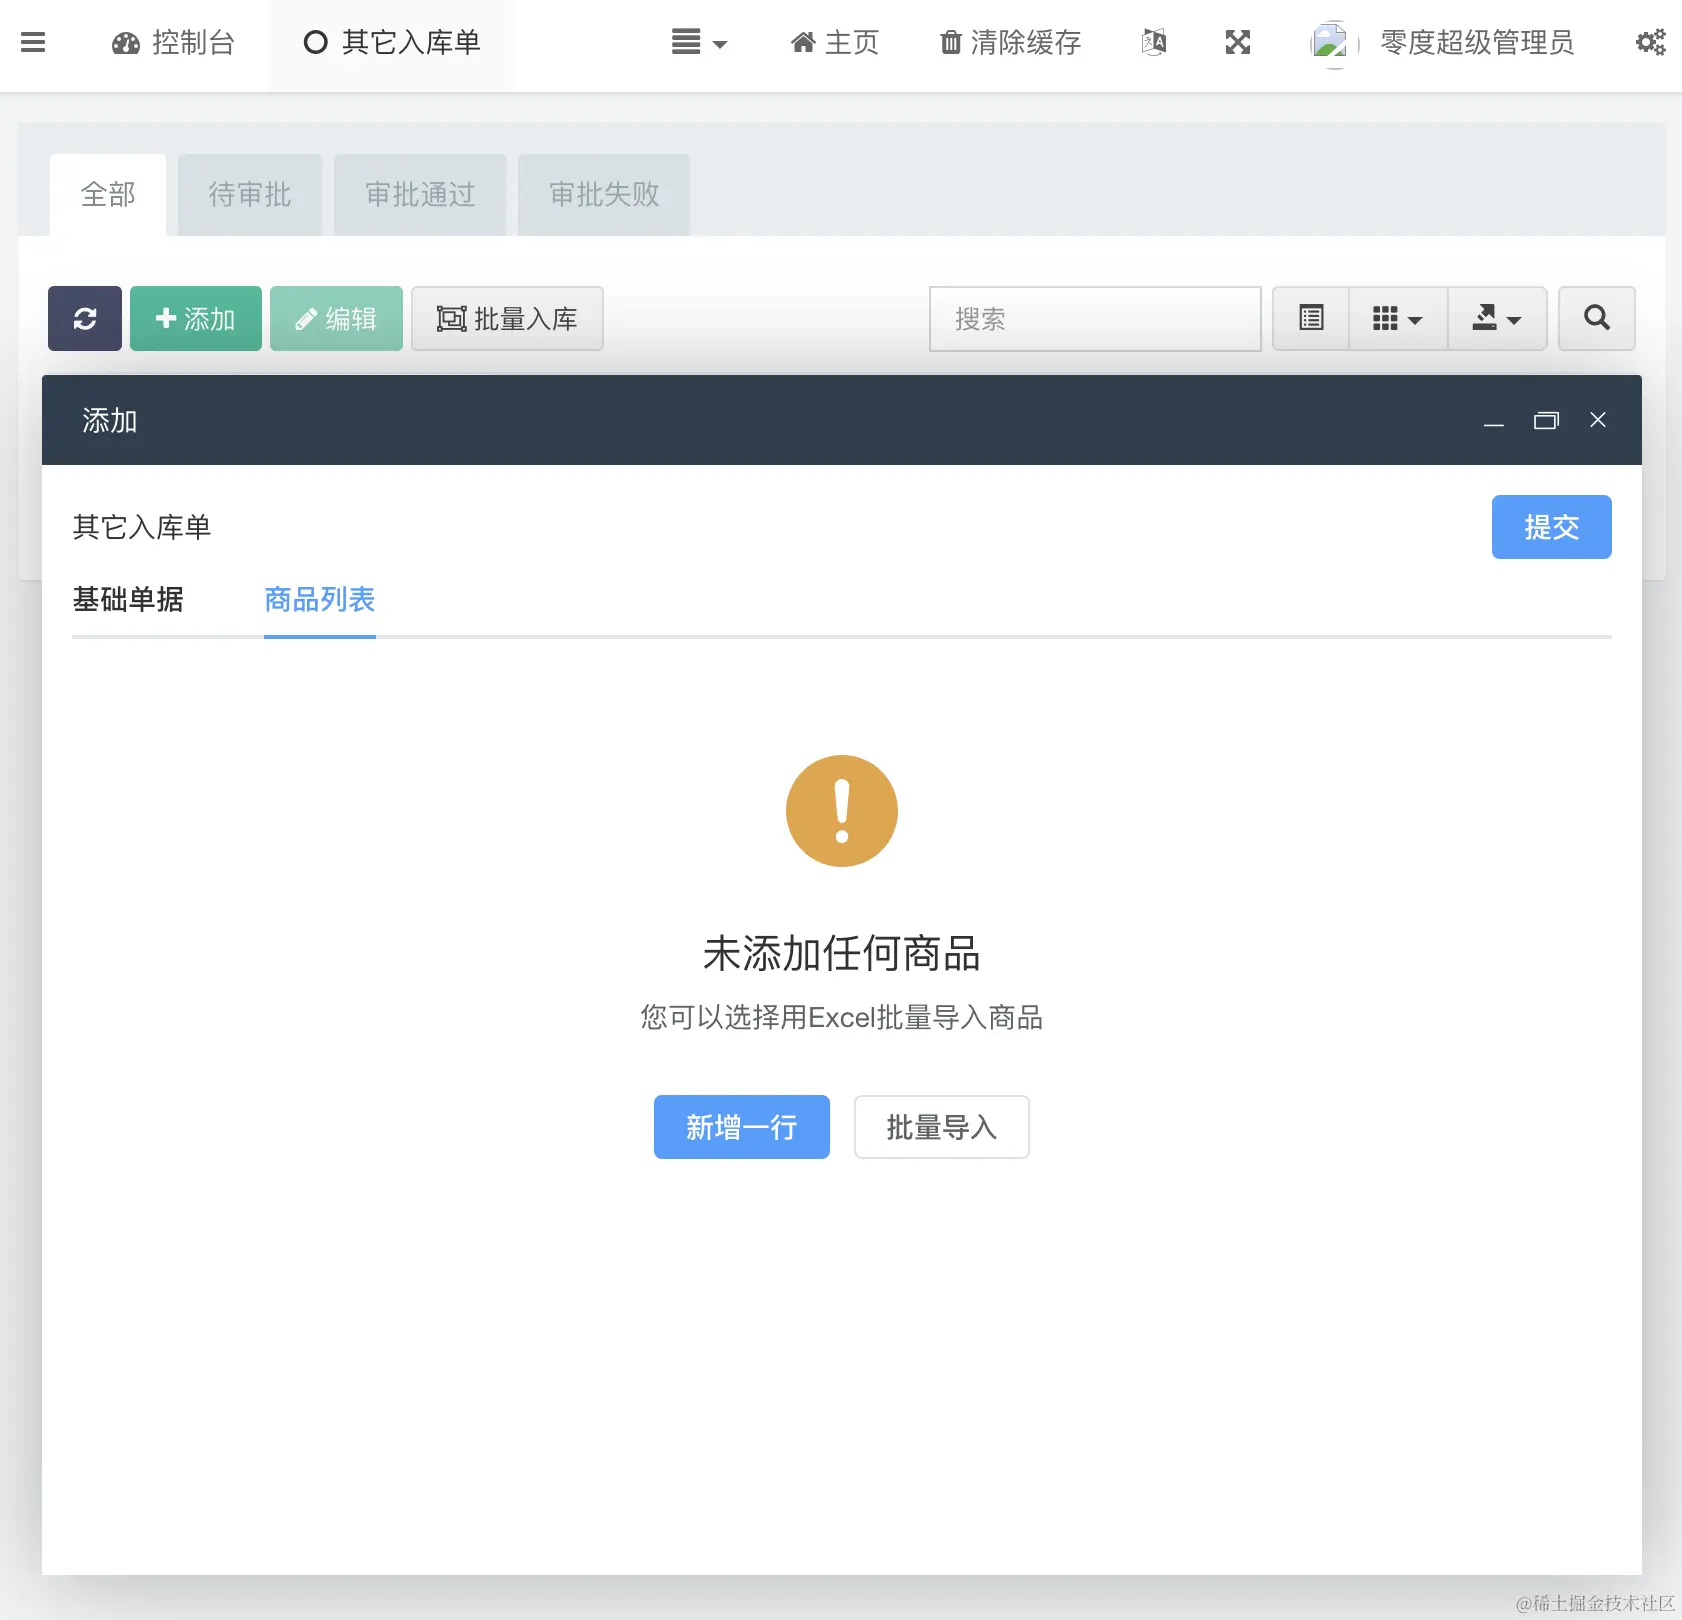
Task: Switch to the 基础单据 tab
Action: pyautogui.click(x=128, y=600)
